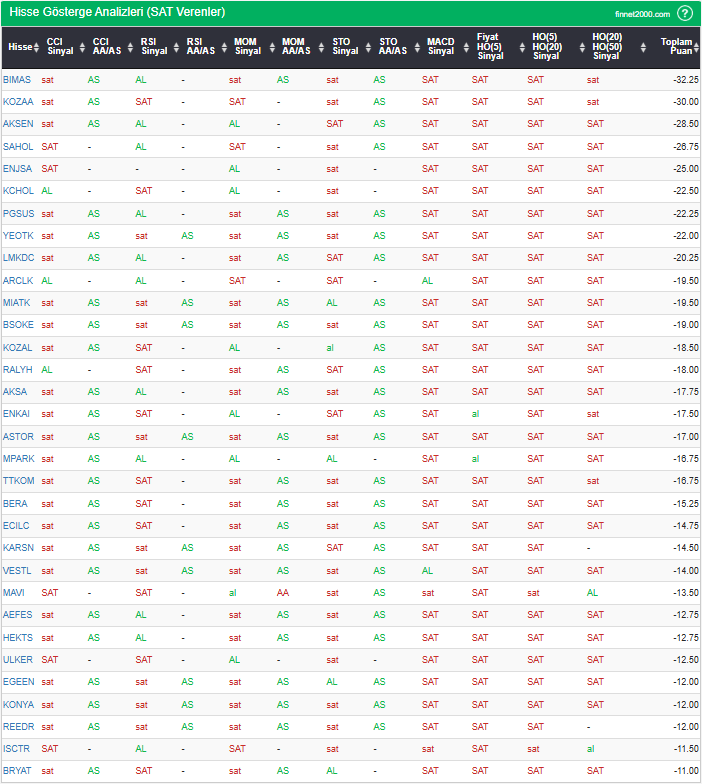Open the KOZAA stock link
Screen dimensions: 702x784
click(17, 102)
